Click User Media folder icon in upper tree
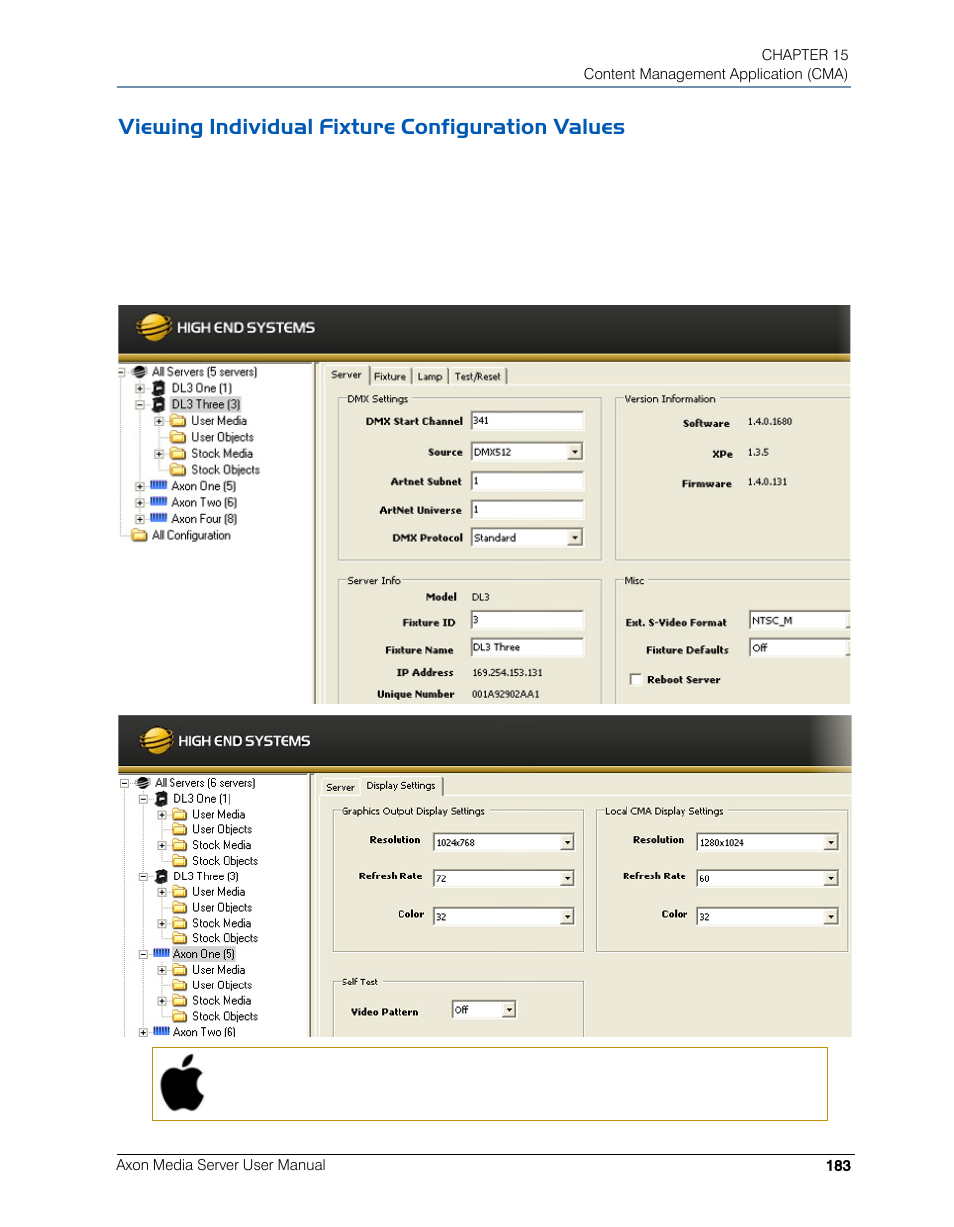The width and height of the screenshot is (954, 1227). [x=178, y=421]
